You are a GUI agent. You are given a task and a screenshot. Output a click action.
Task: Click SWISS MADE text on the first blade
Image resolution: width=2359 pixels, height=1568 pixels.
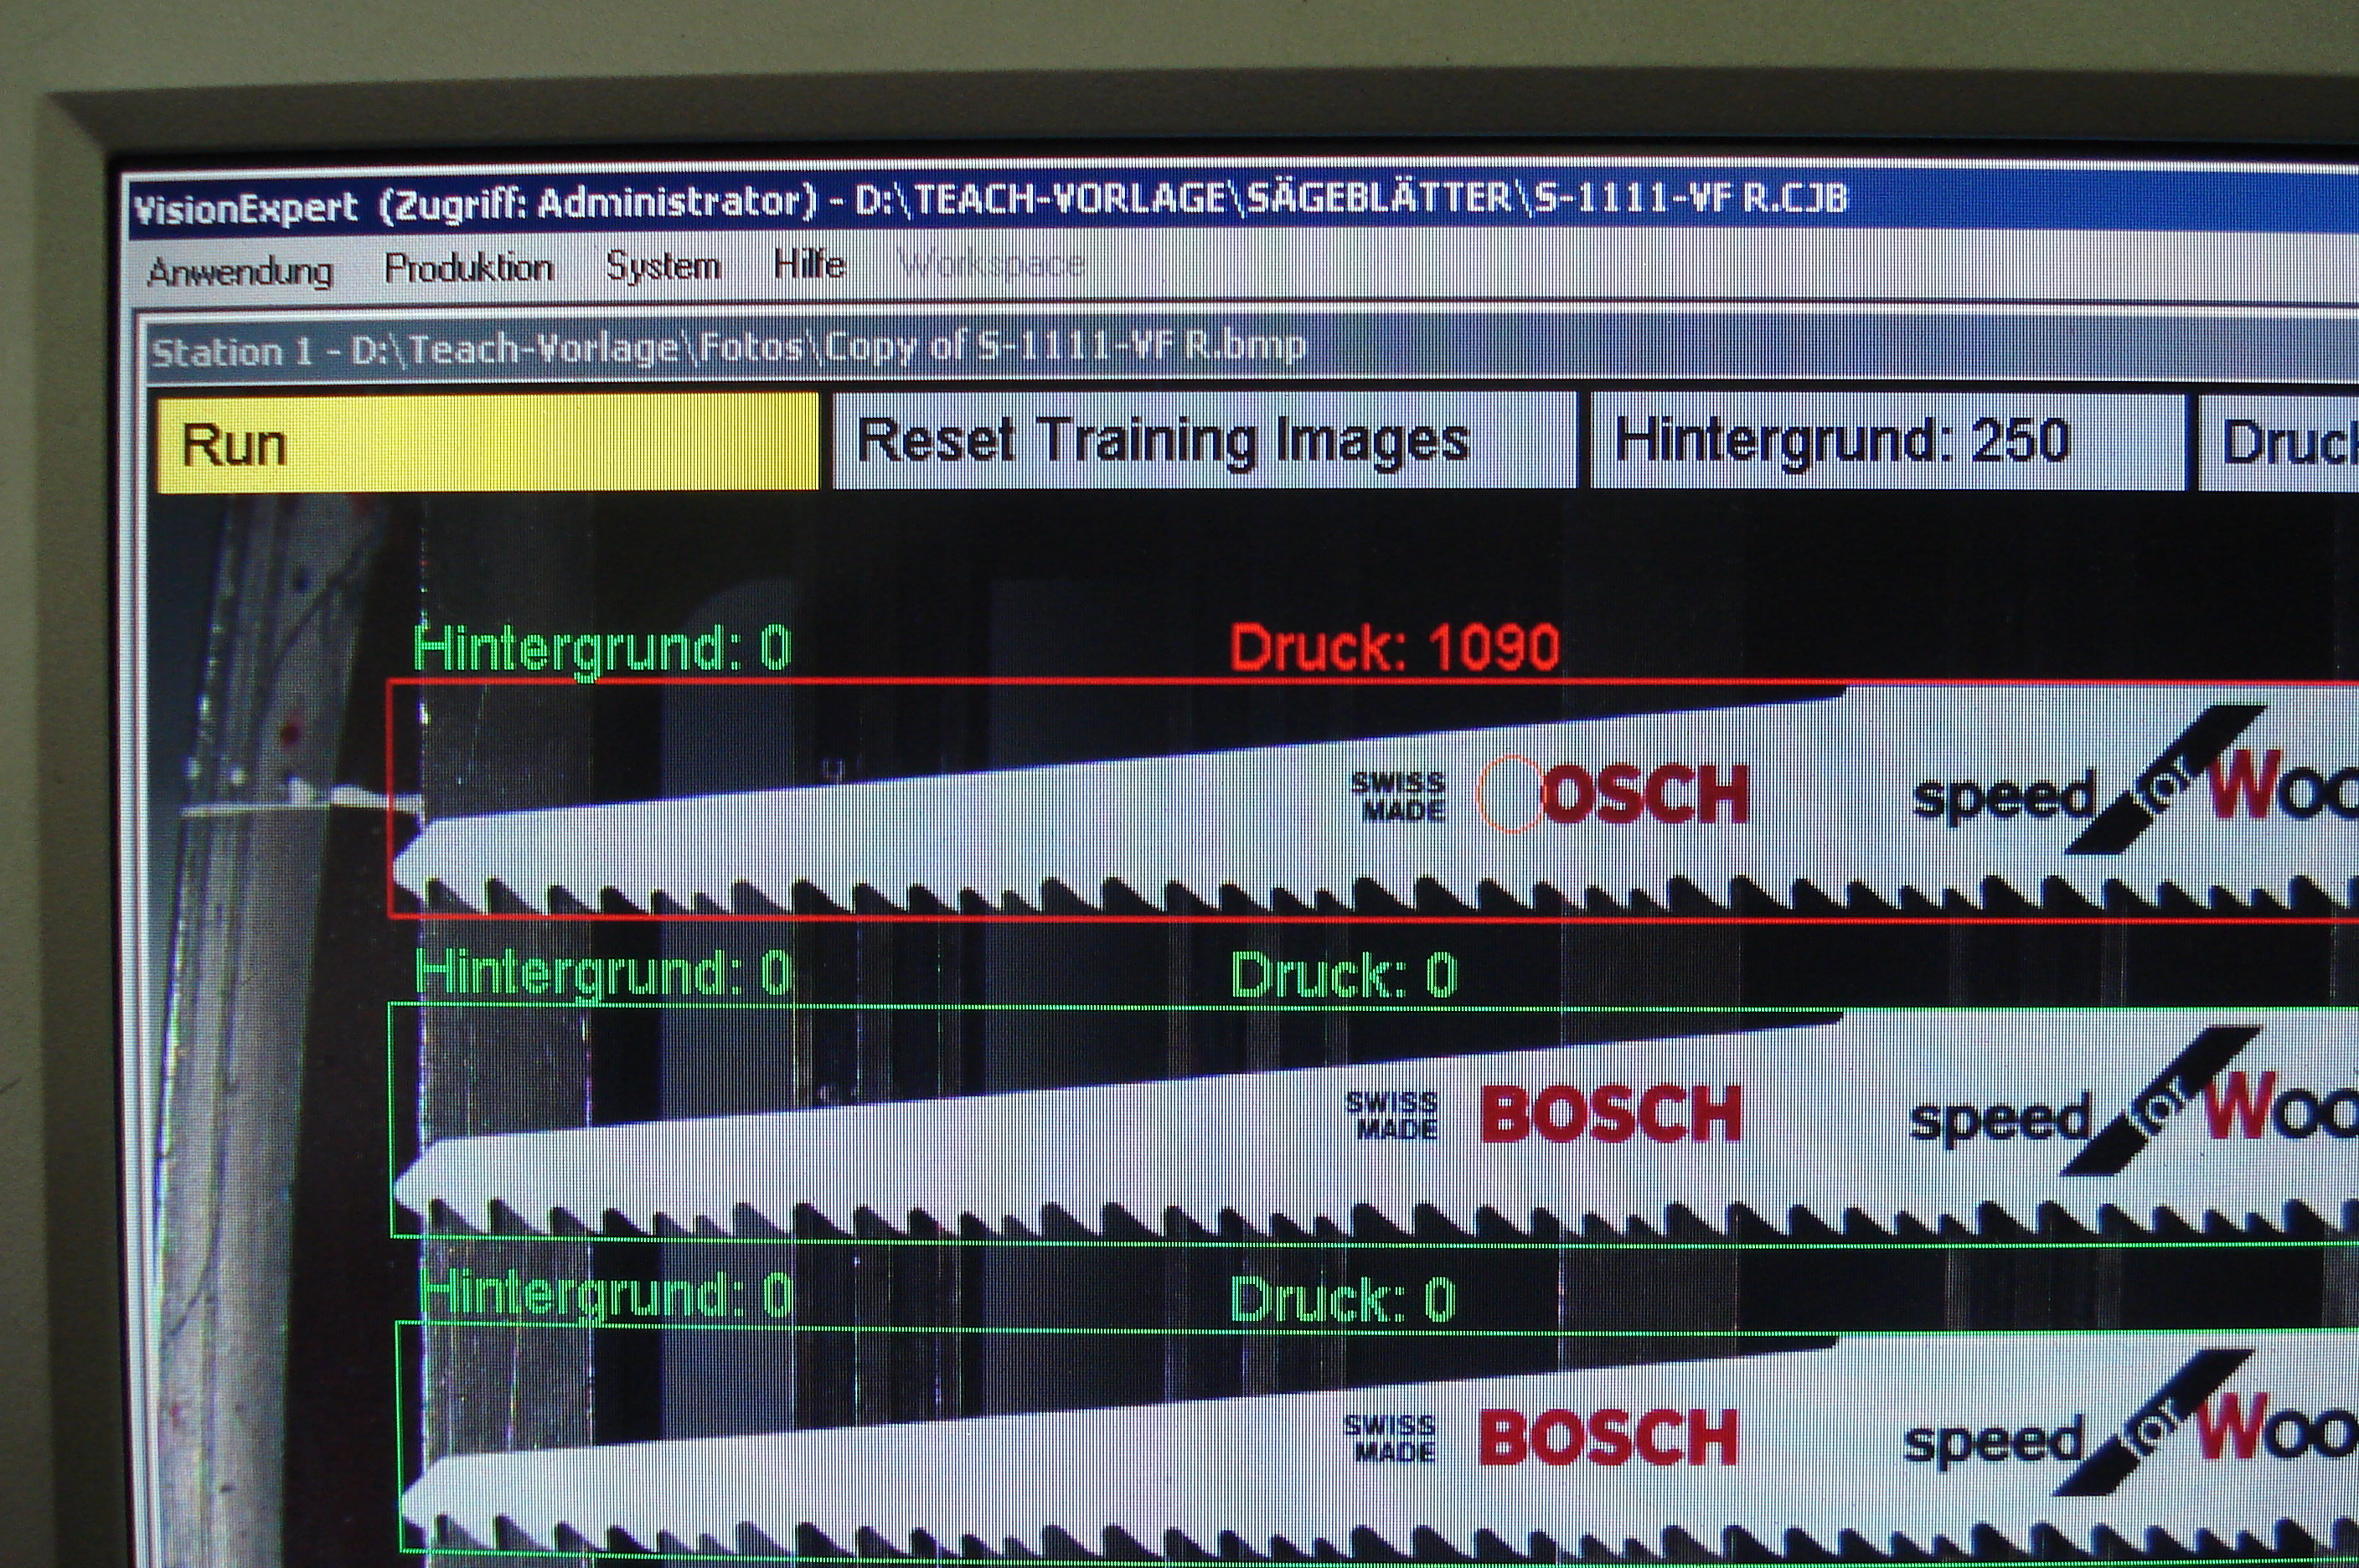1398,796
